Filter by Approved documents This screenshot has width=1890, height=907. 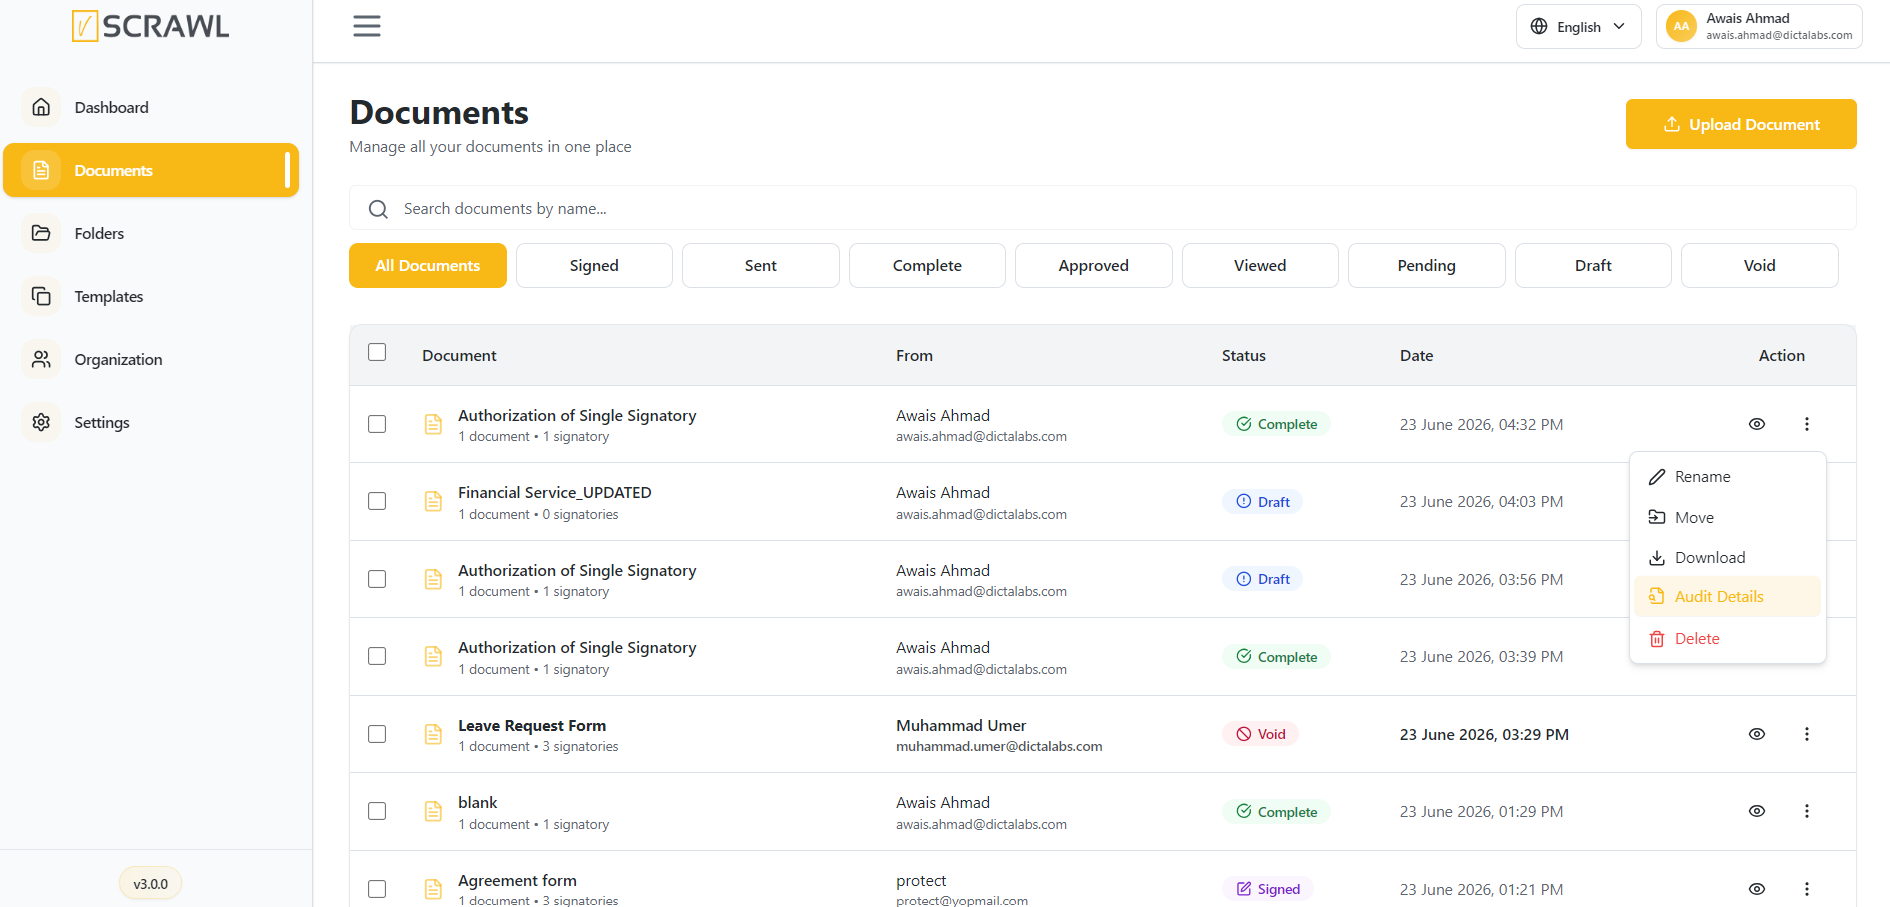(1094, 266)
